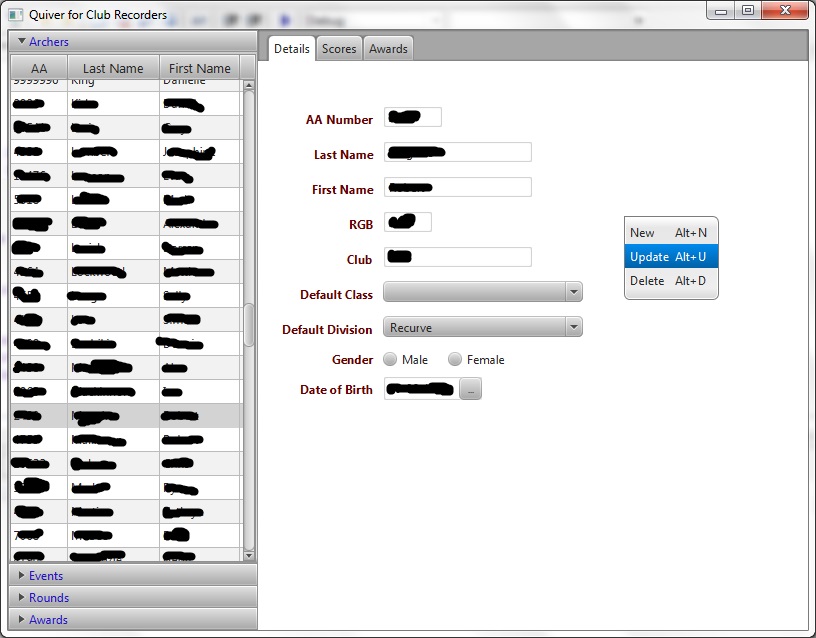
Task: Collapse the Archers panel
Action: click(133, 42)
